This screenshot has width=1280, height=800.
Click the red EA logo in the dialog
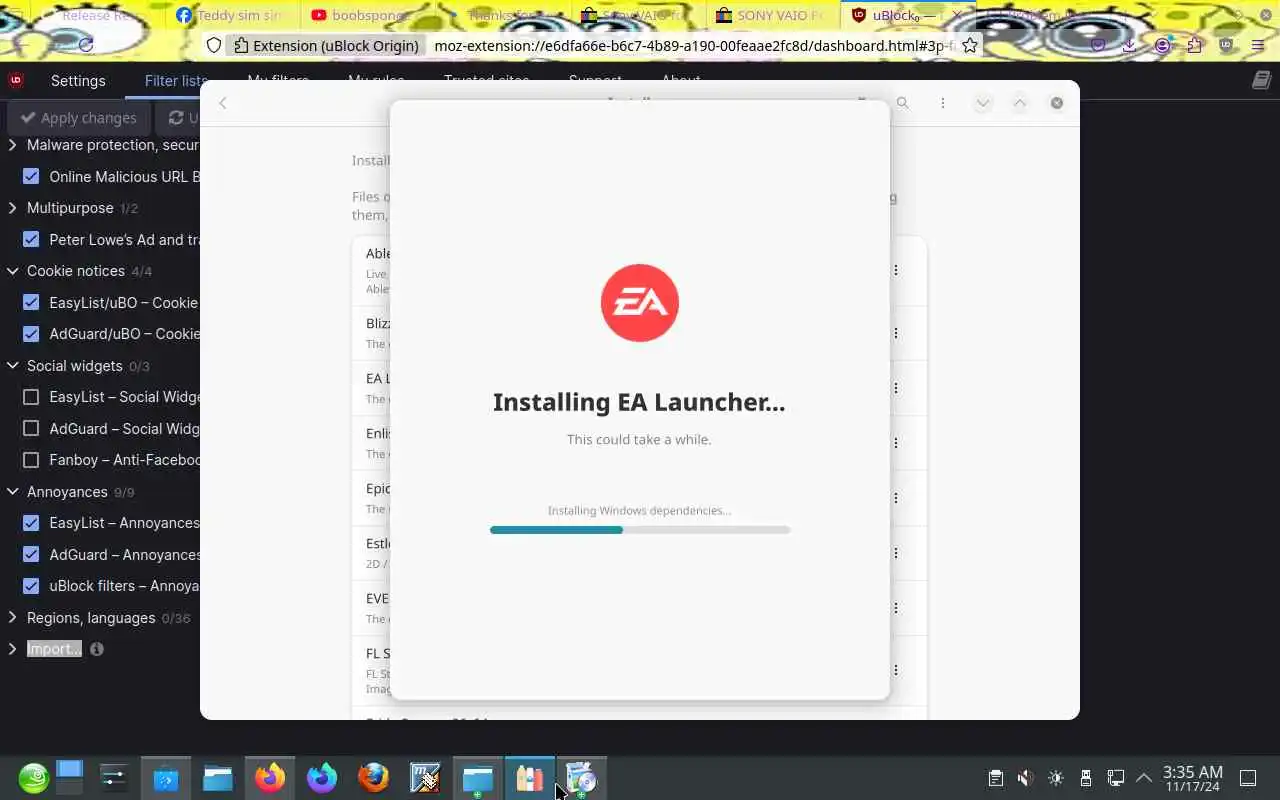coord(640,302)
